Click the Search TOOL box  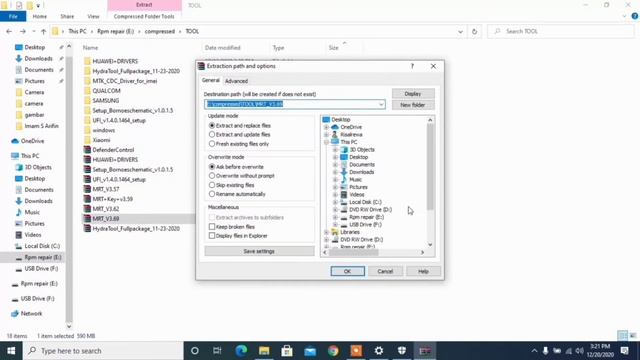pyautogui.click(x=561, y=31)
